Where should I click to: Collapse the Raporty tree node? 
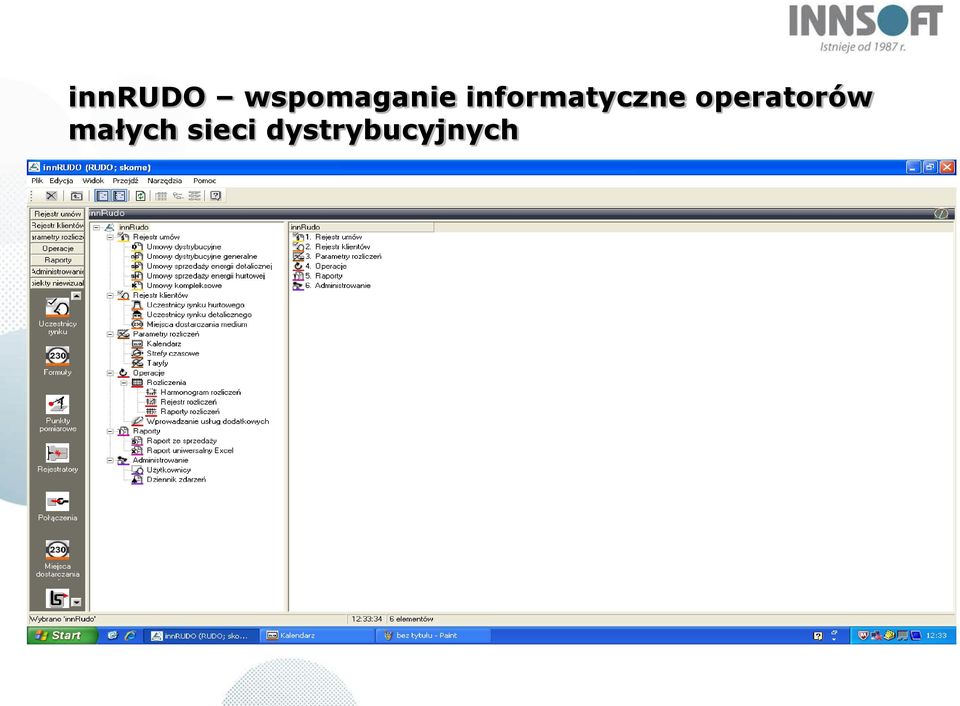click(x=110, y=431)
